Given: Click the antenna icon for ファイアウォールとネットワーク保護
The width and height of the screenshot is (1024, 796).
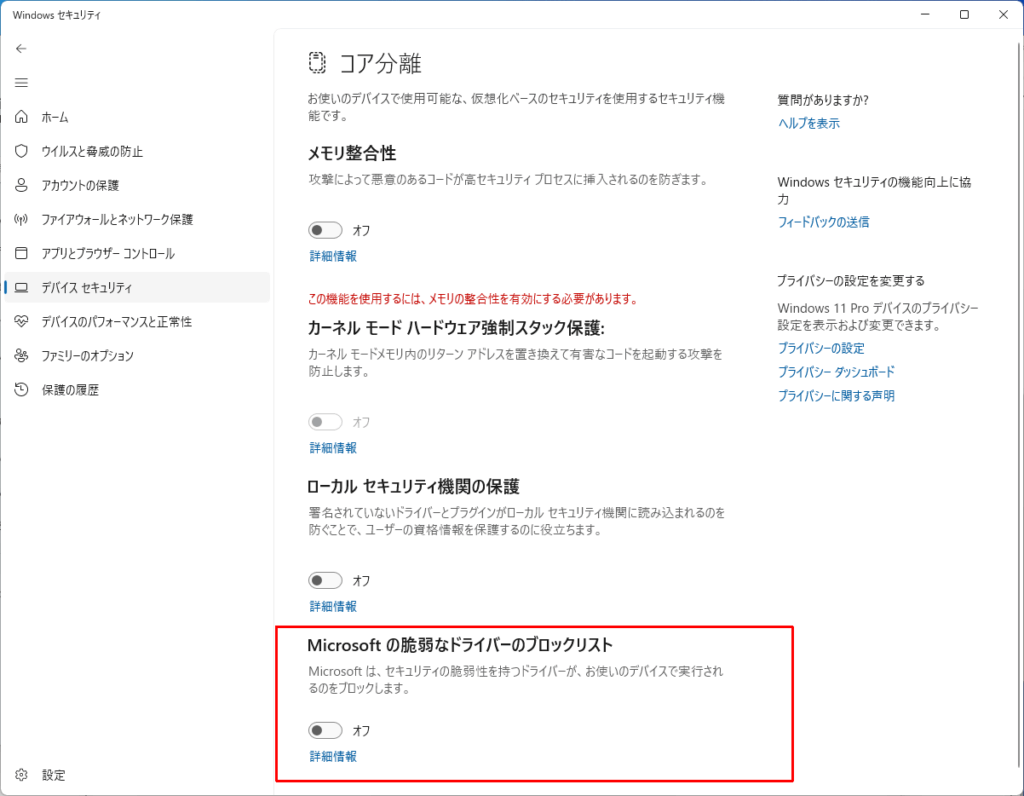Looking at the screenshot, I should (21, 219).
